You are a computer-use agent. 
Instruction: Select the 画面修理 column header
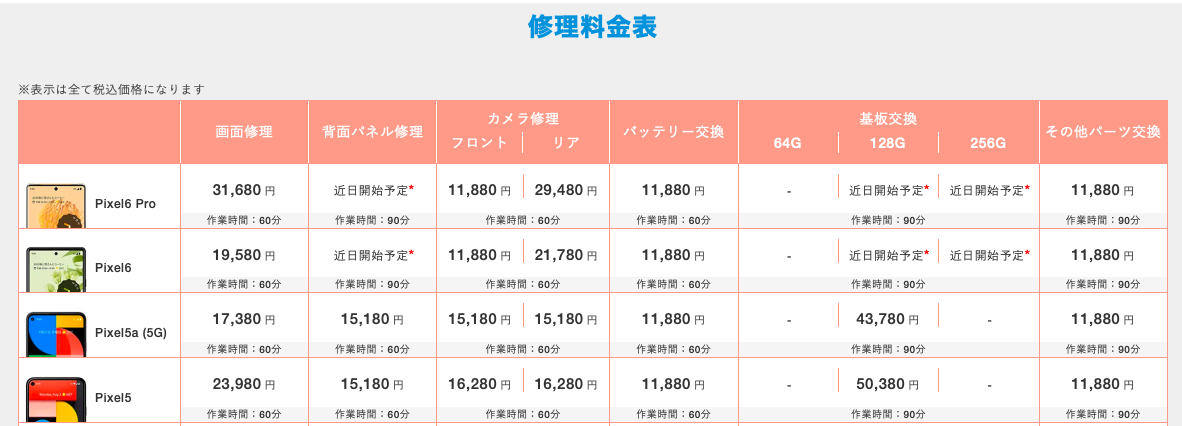[x=244, y=132]
